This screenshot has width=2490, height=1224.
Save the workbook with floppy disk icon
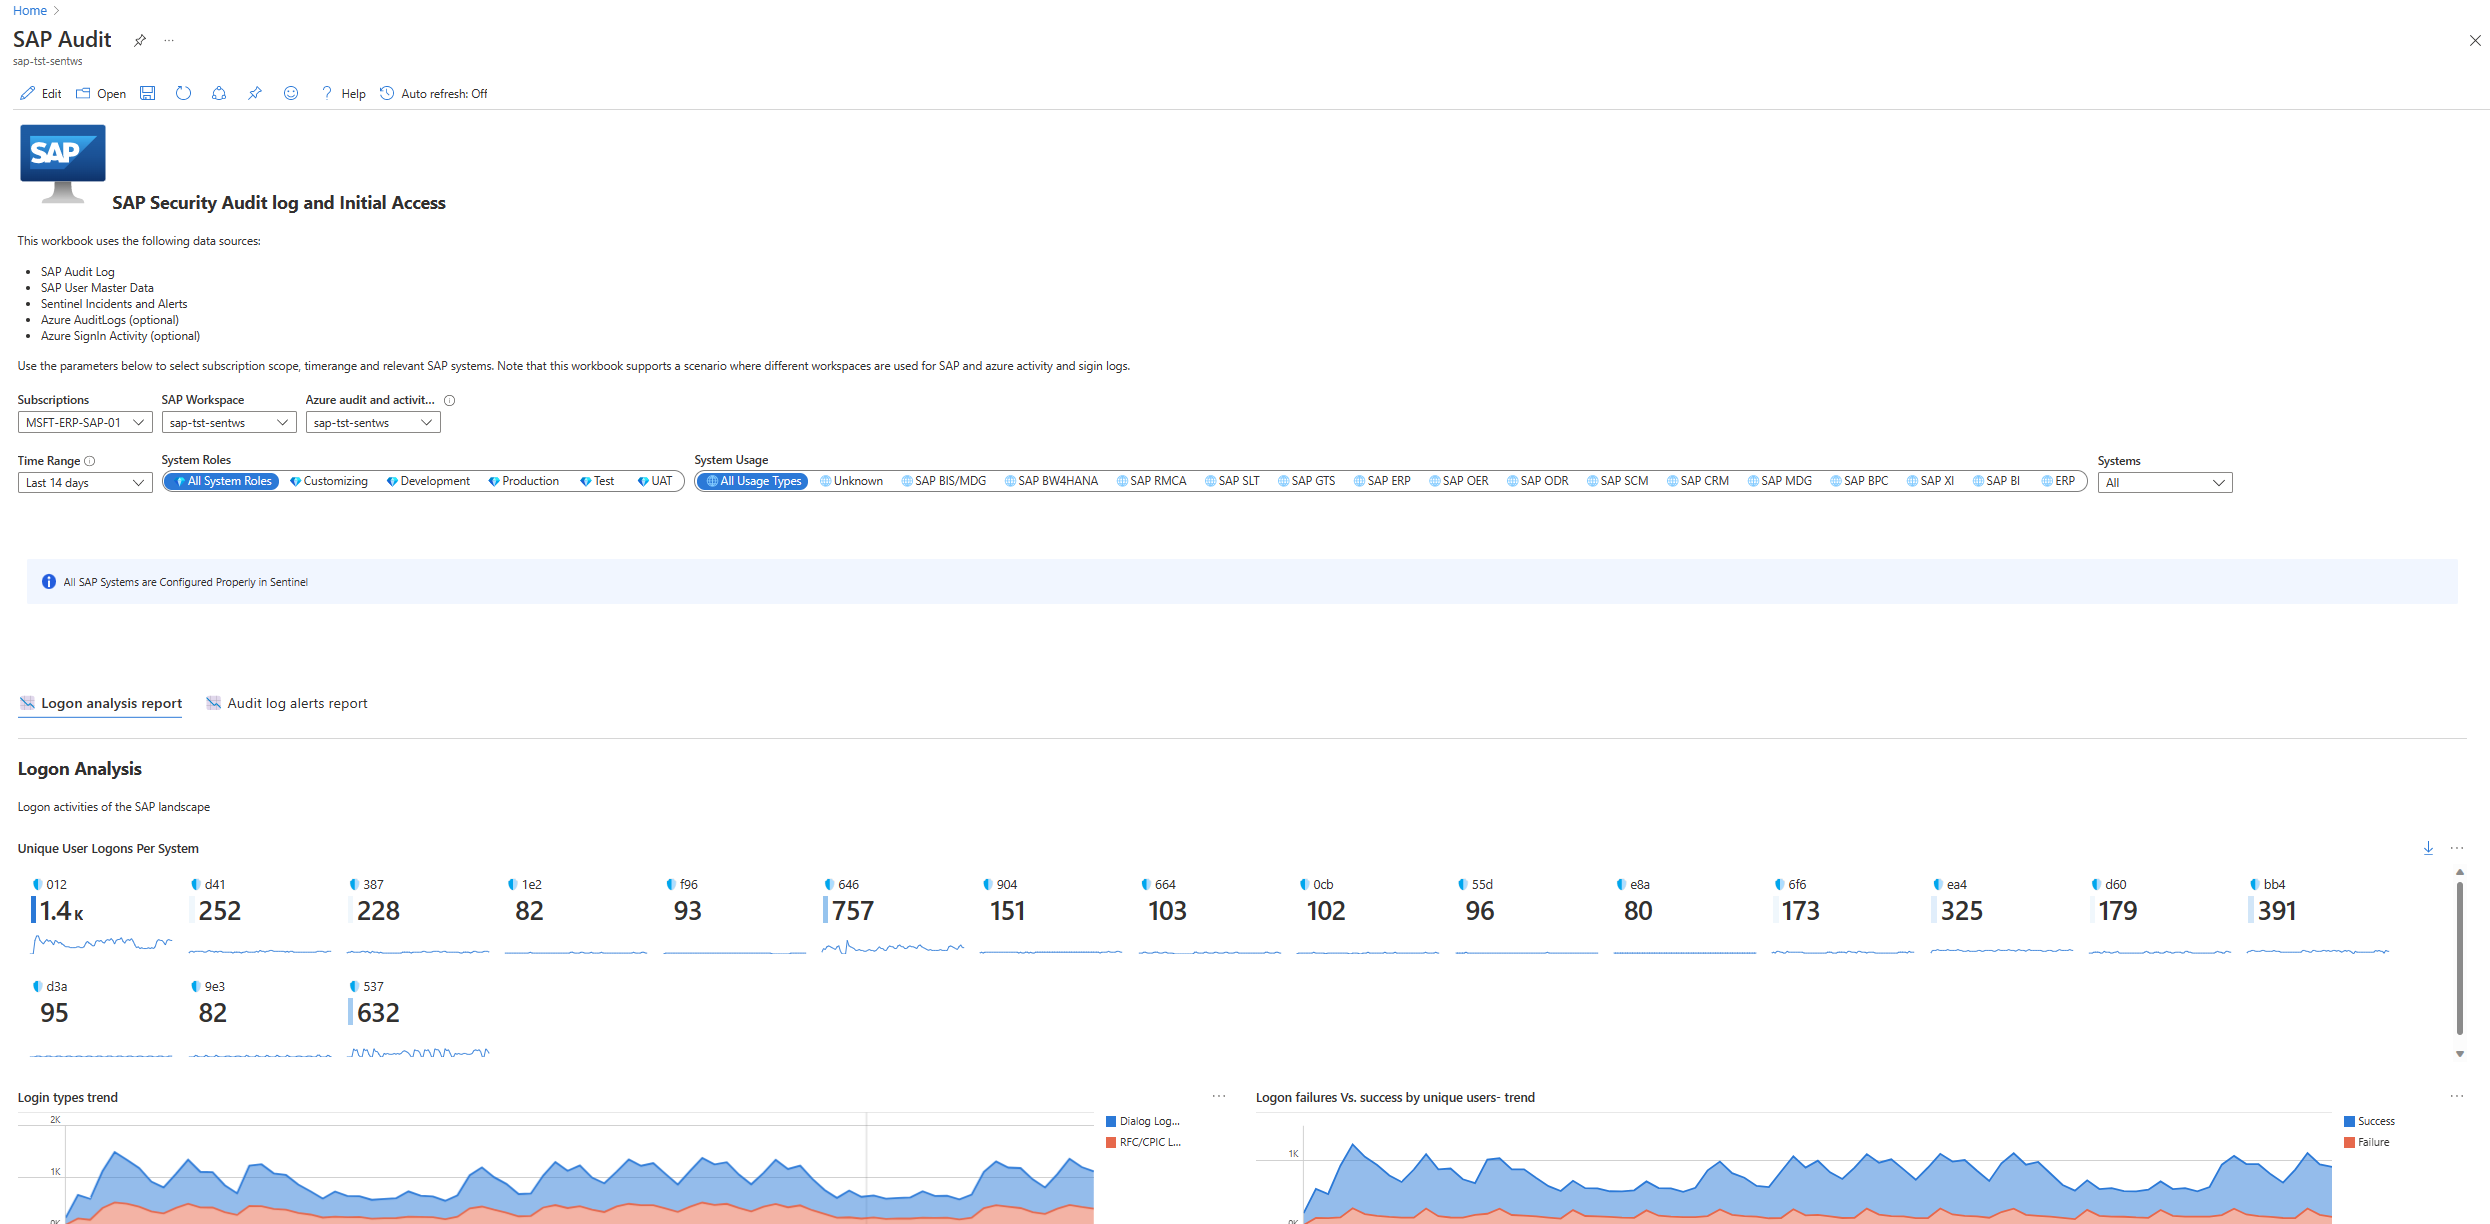[x=147, y=93]
